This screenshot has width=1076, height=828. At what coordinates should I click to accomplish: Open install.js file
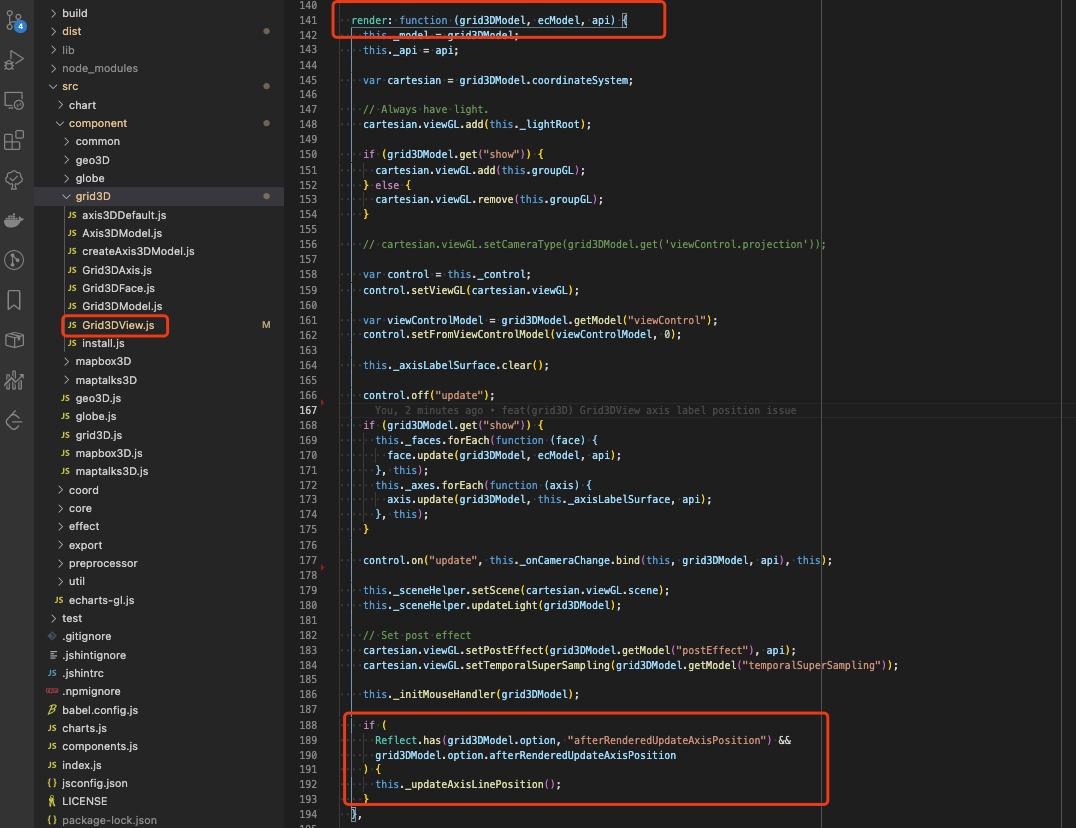[159, 343]
